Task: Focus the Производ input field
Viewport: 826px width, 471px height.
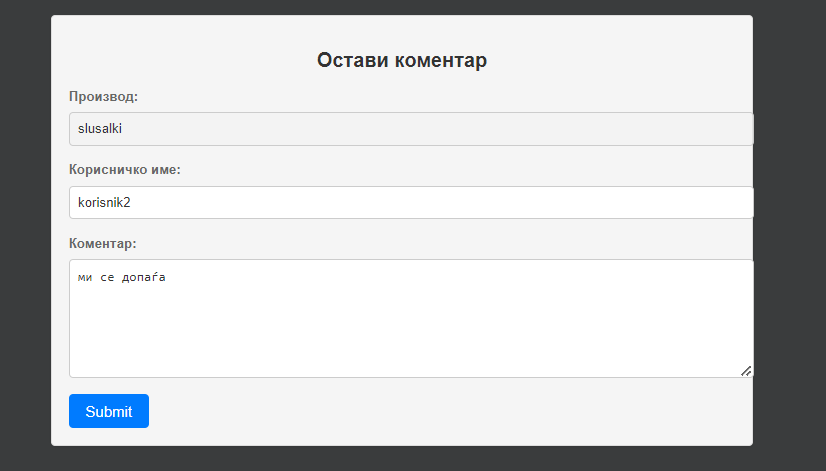Action: 410,129
